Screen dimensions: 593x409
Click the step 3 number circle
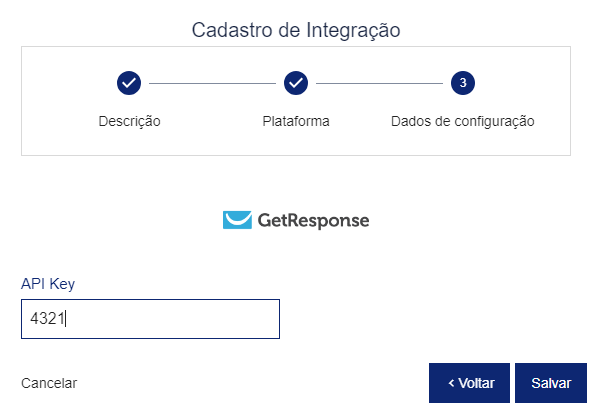pyautogui.click(x=463, y=83)
